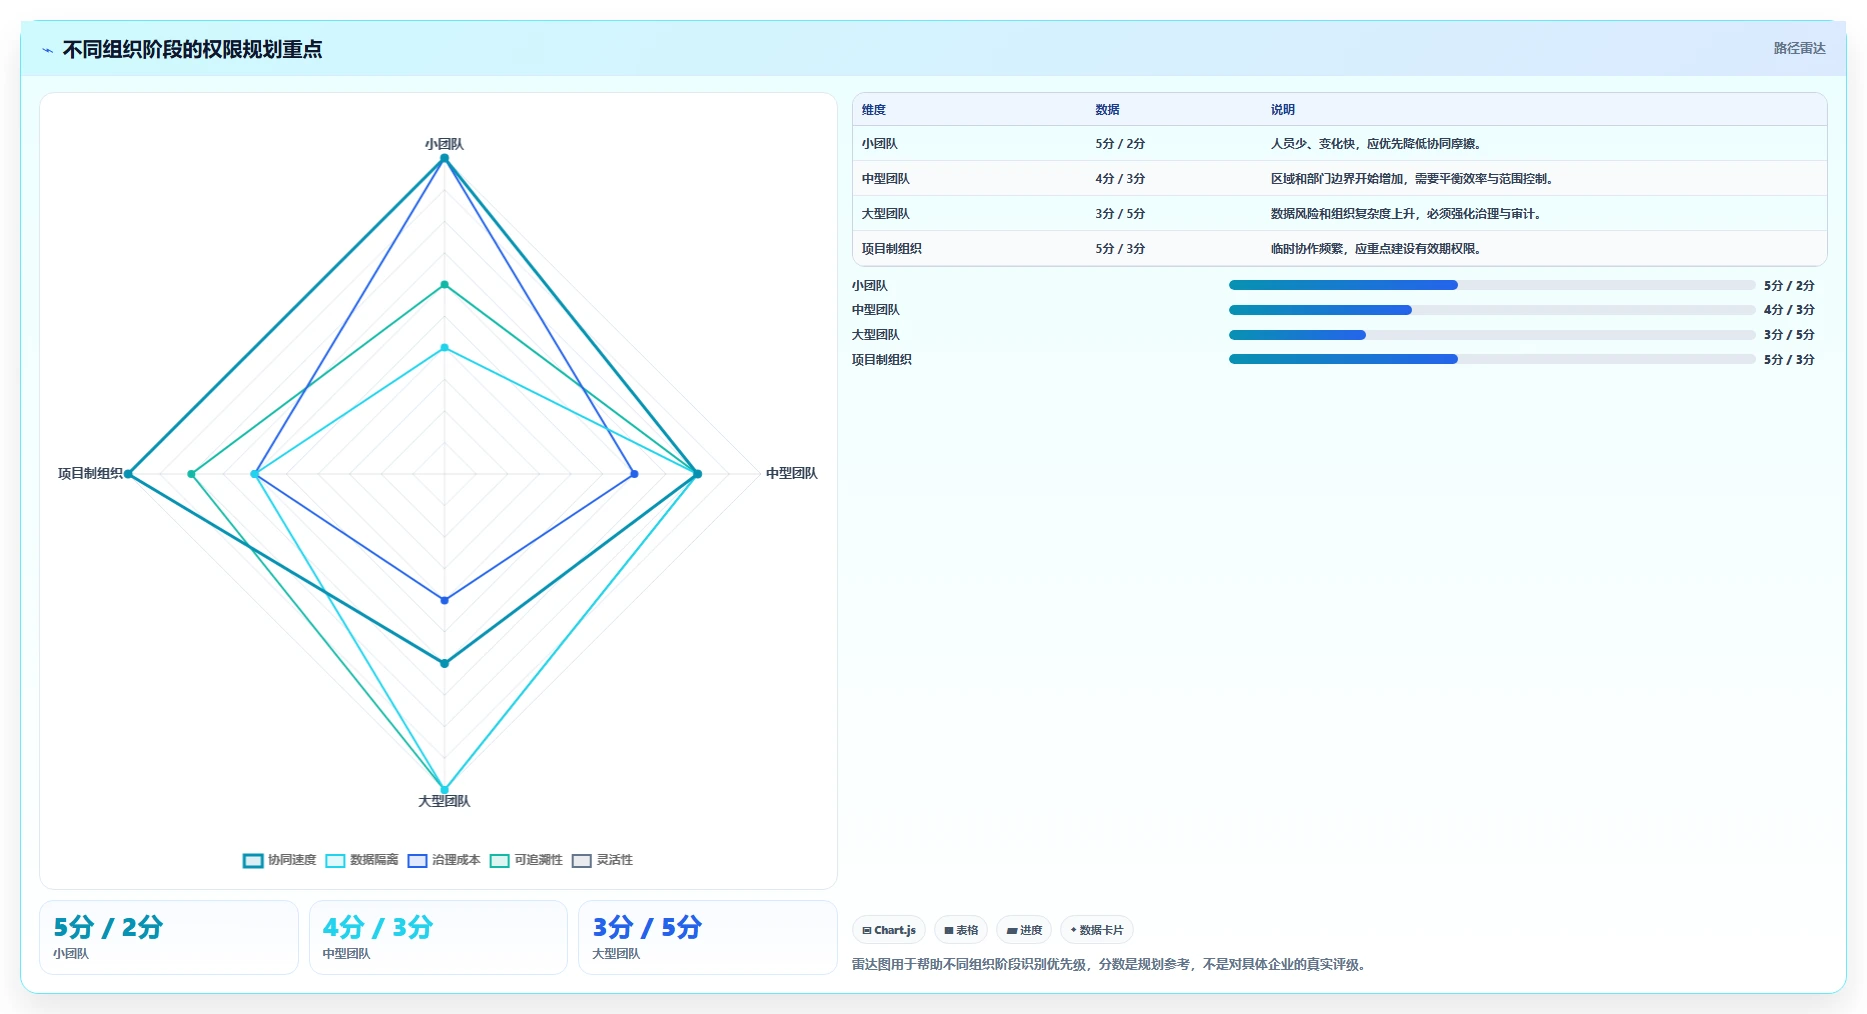Click the top radar vertex at 小团队
Viewport: 1867px width, 1014px height.
pyautogui.click(x=445, y=158)
